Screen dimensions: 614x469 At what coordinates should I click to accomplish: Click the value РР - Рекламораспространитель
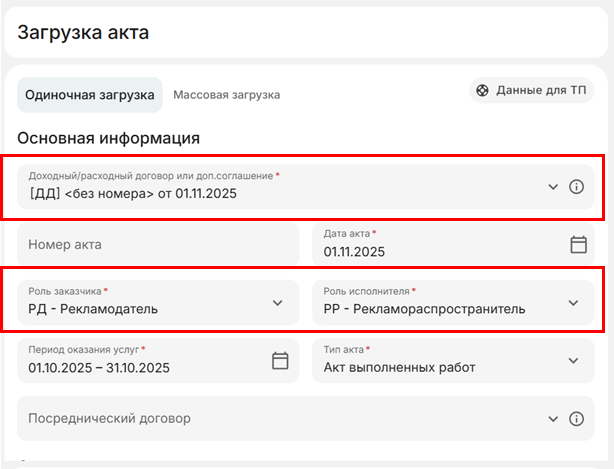coord(424,309)
